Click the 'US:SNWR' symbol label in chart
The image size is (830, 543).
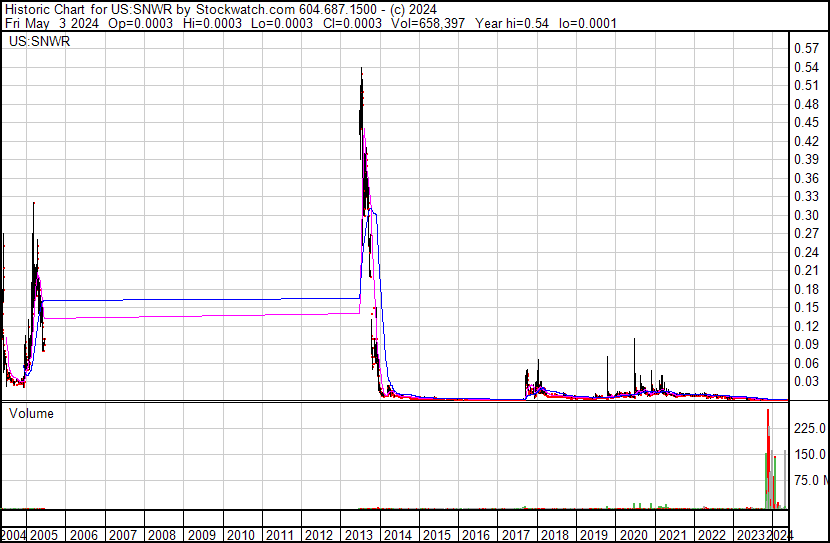(x=40, y=41)
